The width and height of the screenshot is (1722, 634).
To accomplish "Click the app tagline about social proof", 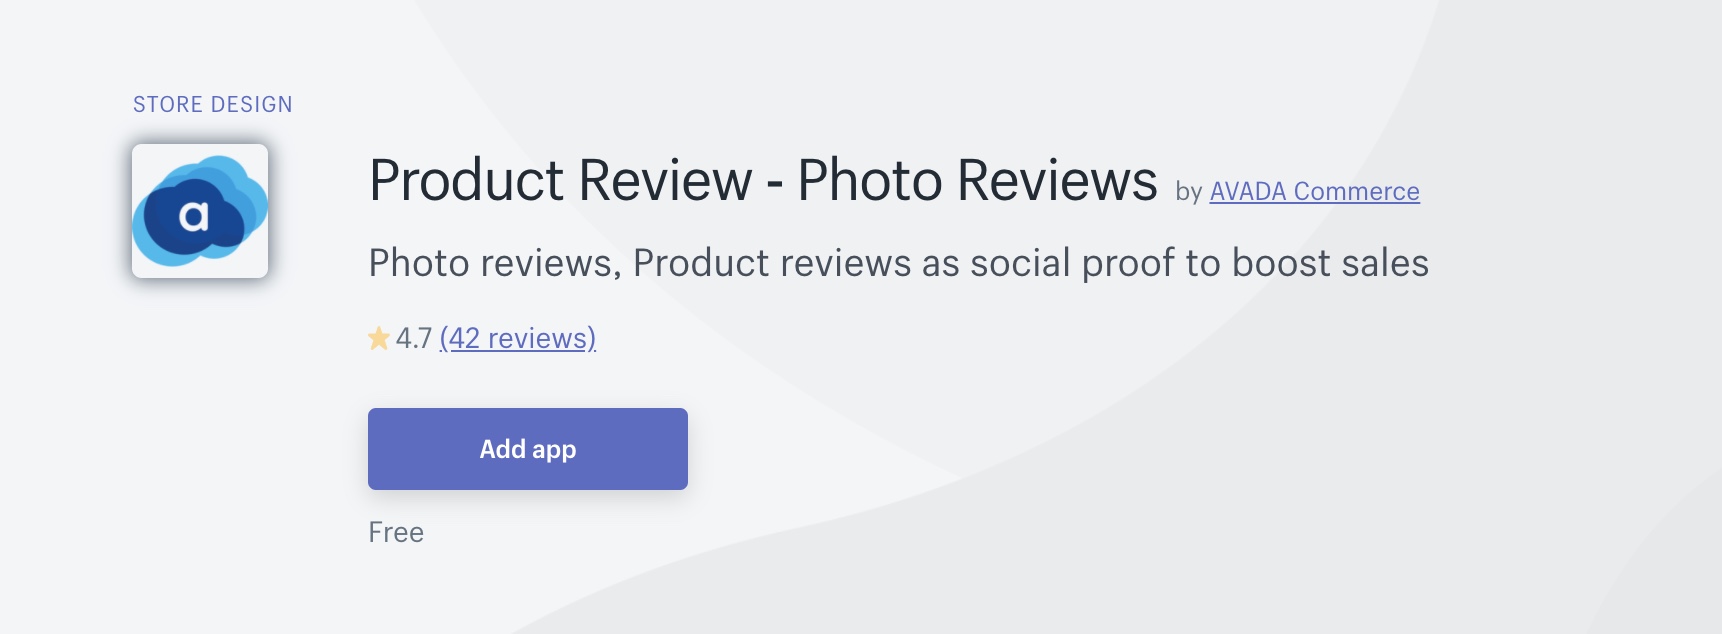I will click(x=898, y=263).
